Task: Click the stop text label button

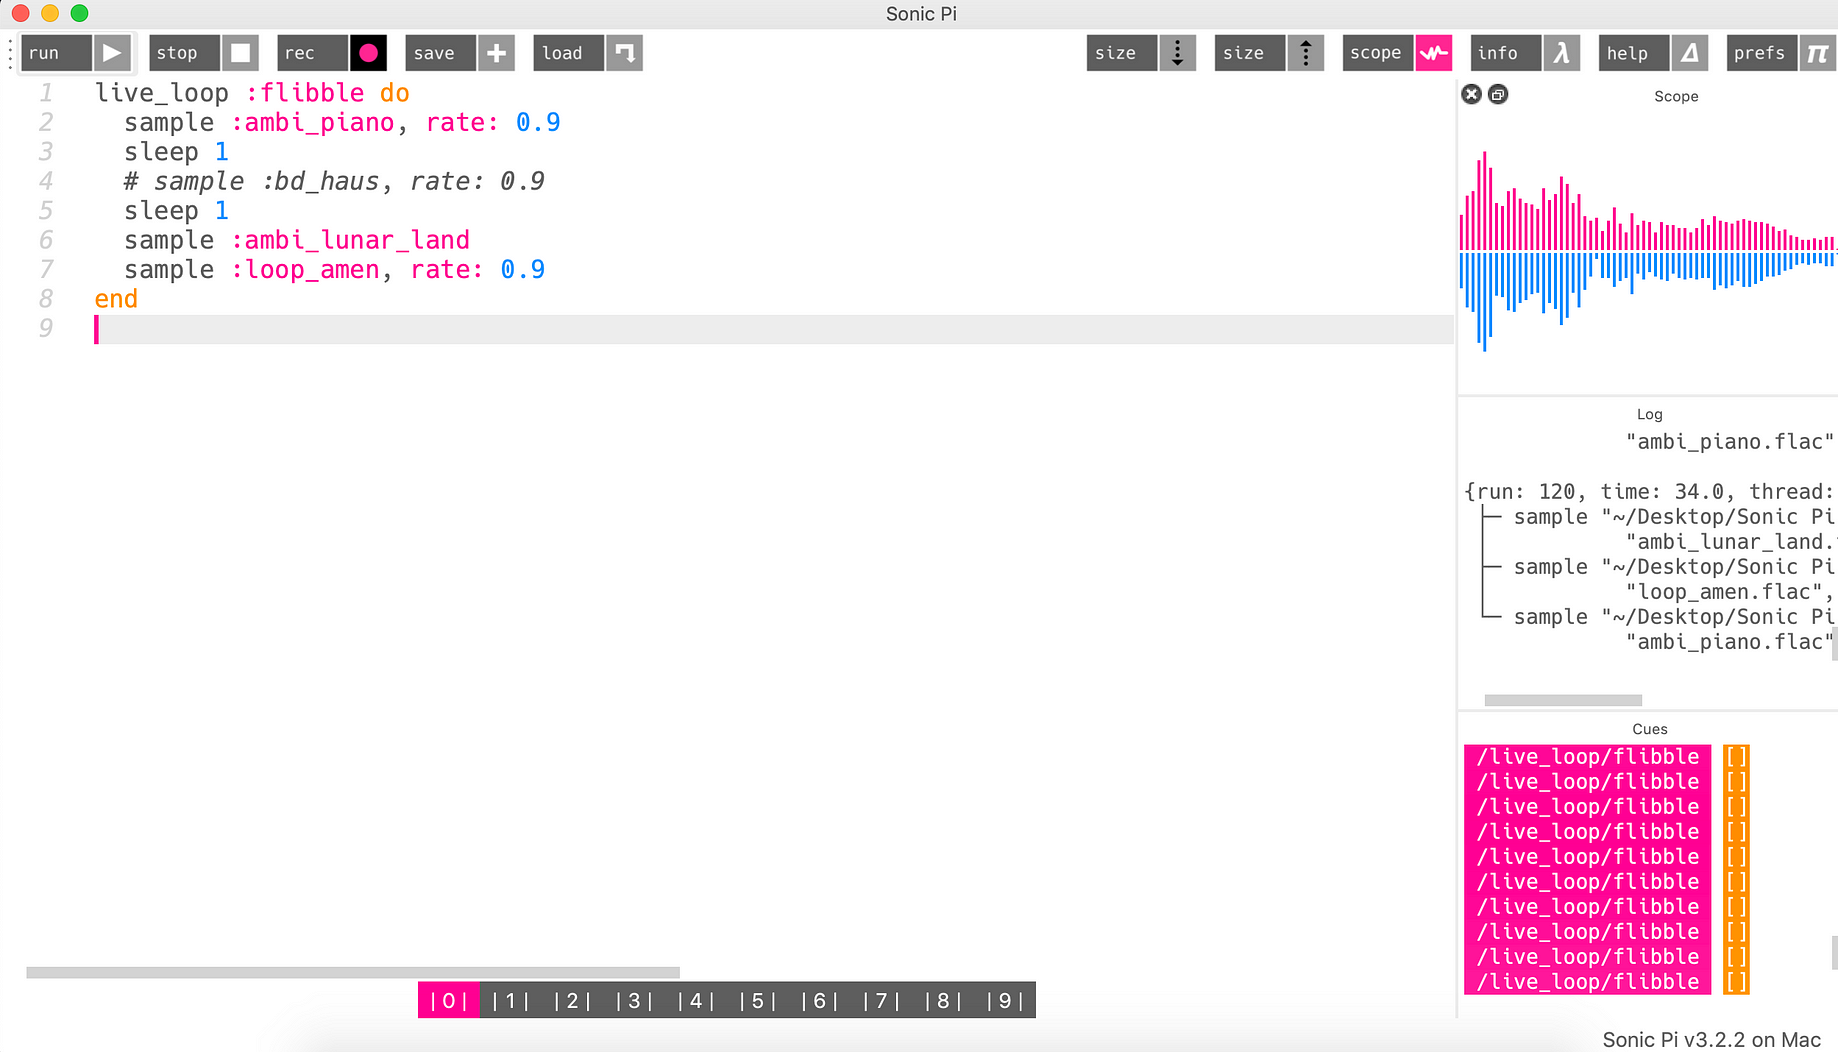Action: point(184,53)
